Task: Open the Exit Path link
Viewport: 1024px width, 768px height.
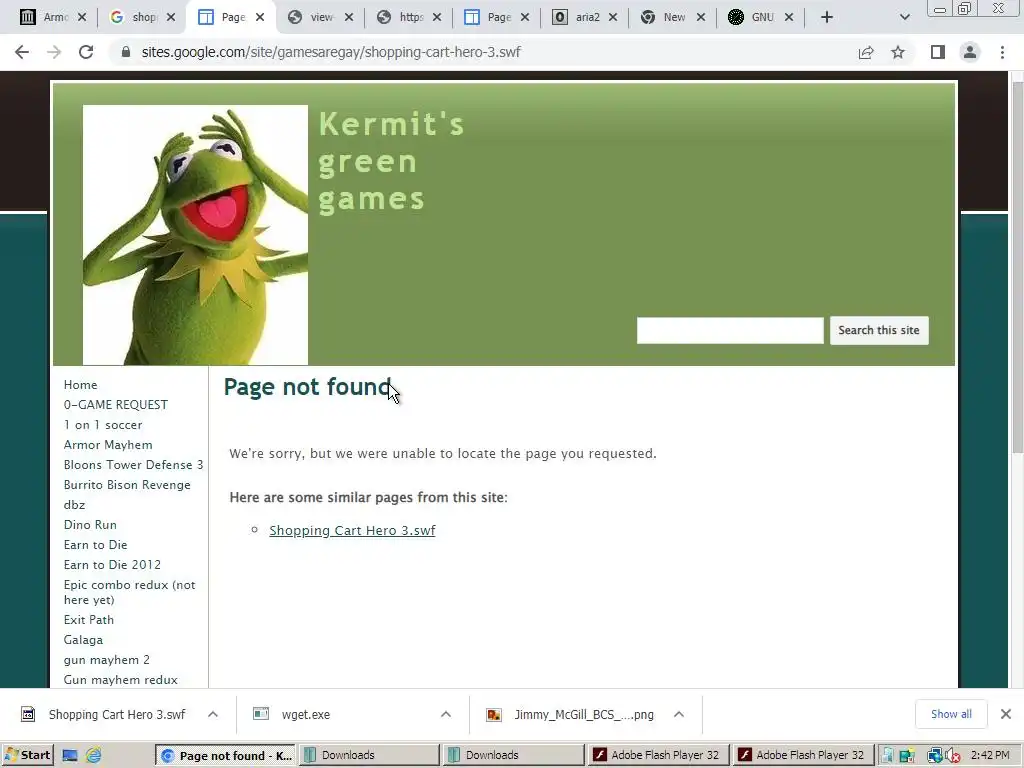Action: click(88, 620)
